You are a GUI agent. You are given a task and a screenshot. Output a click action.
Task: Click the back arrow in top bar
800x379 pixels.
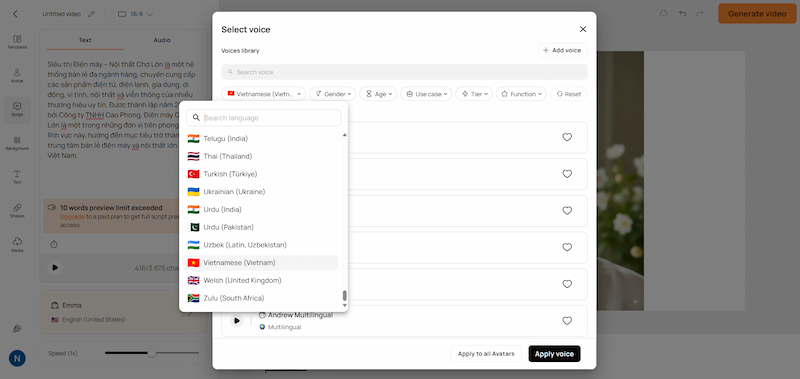pos(15,14)
